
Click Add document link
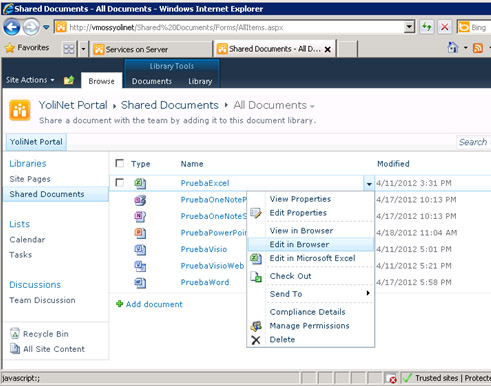coord(149,304)
